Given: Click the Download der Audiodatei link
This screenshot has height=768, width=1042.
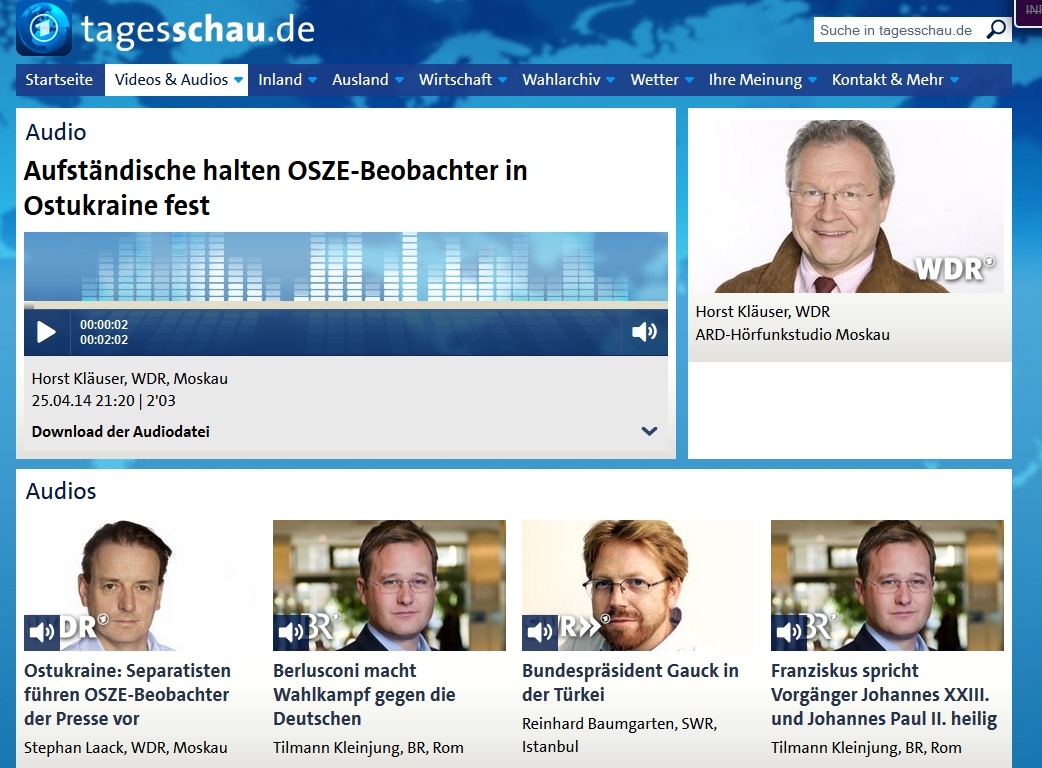Looking at the screenshot, I should click(x=120, y=432).
